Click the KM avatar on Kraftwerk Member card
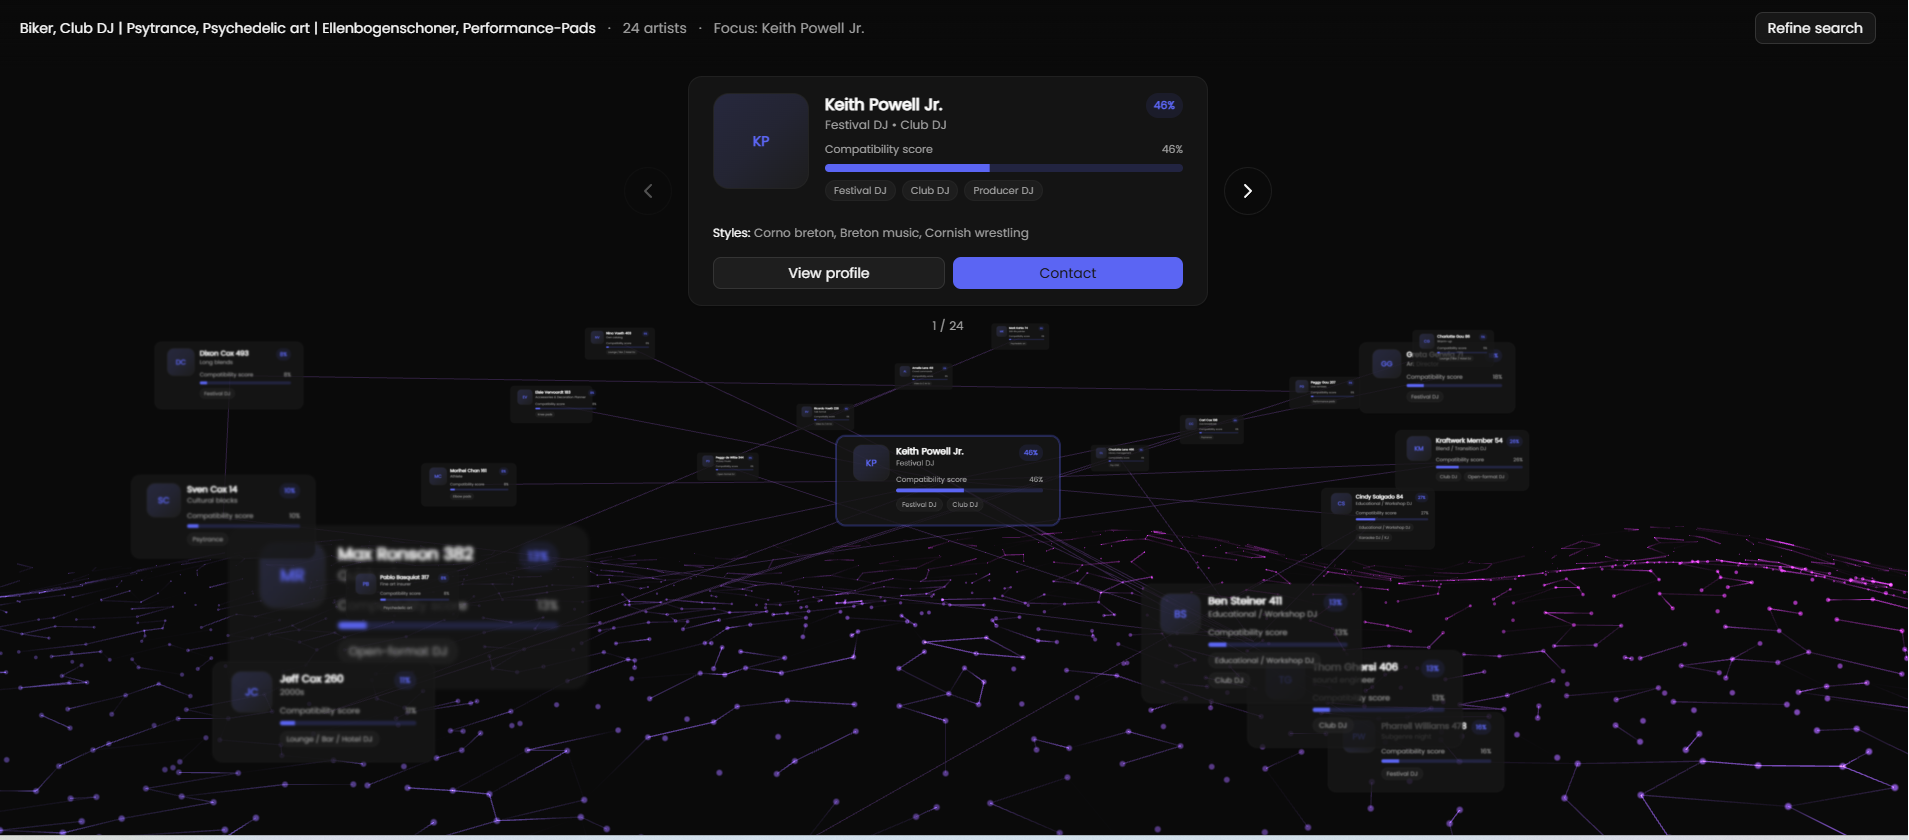The image size is (1909, 840). pos(1418,449)
